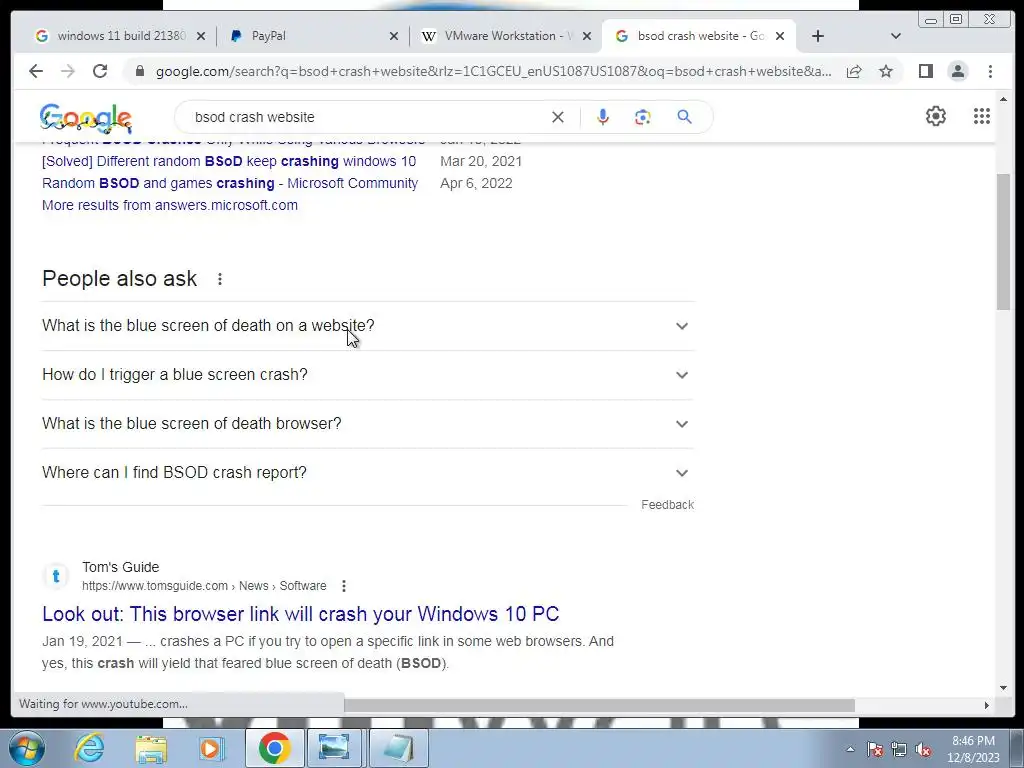Click Chrome icon in taskbar
The height and width of the screenshot is (768, 1024).
tap(274, 748)
